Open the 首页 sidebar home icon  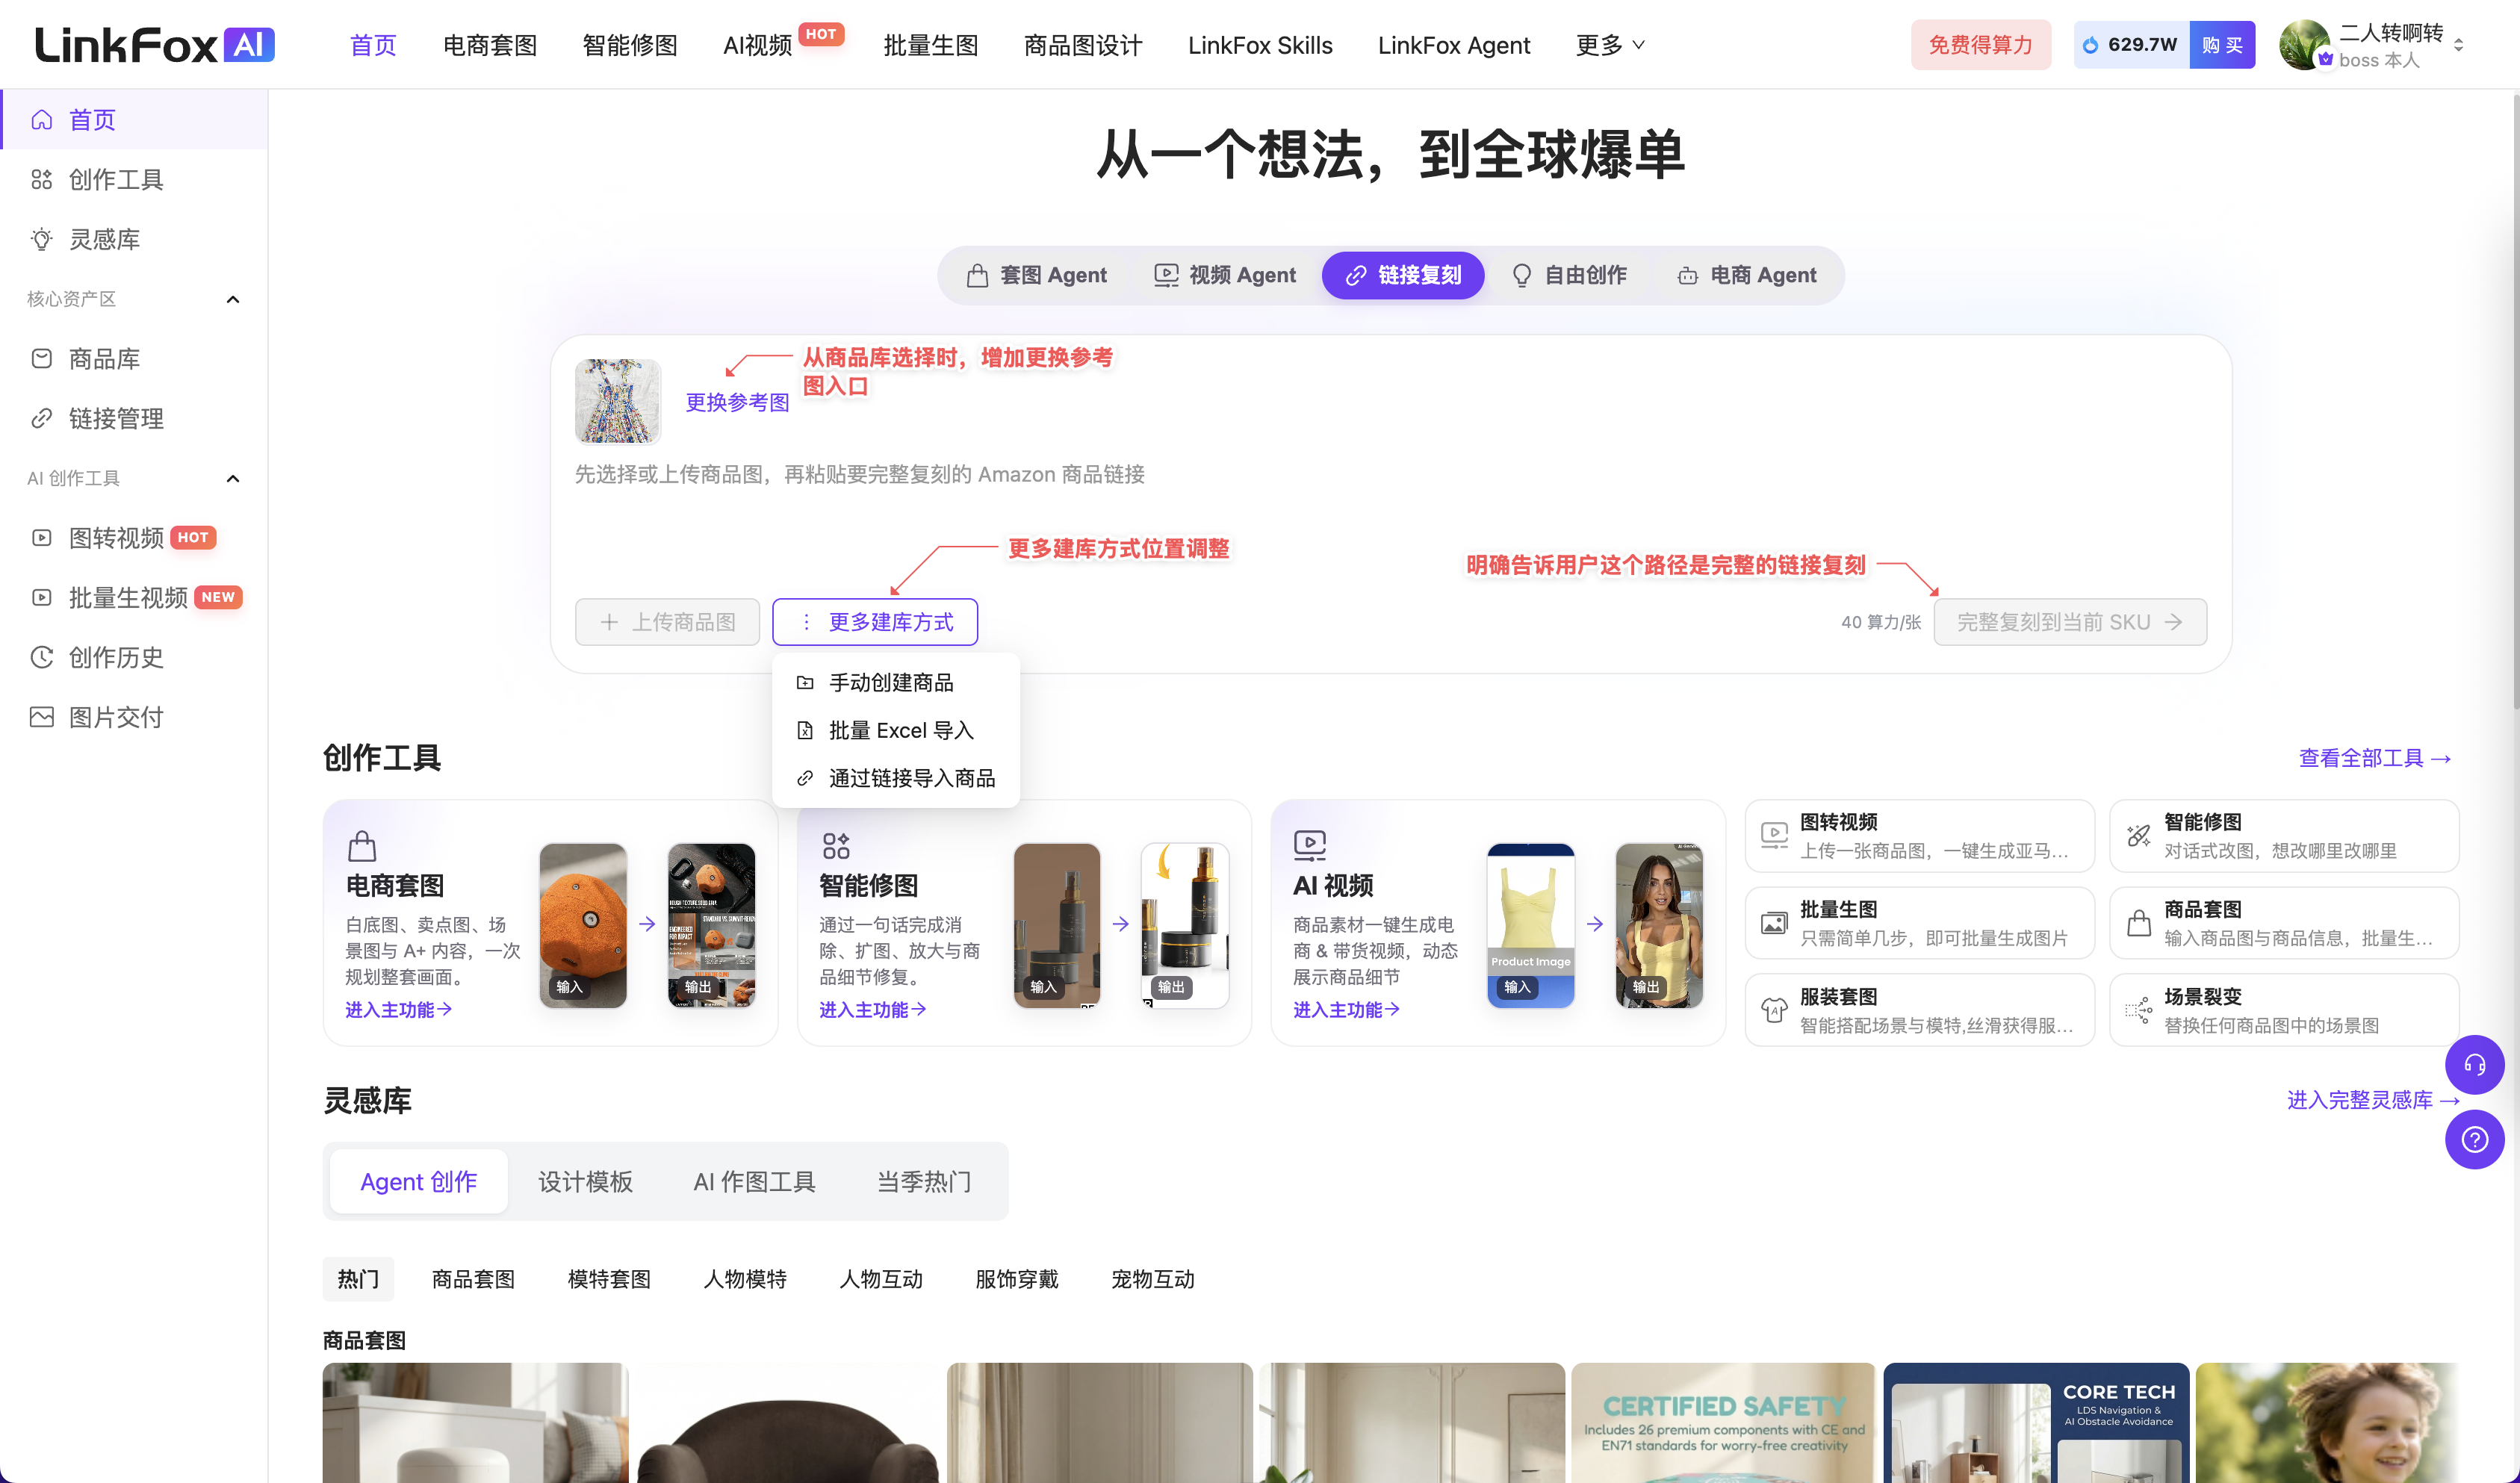pos(41,120)
